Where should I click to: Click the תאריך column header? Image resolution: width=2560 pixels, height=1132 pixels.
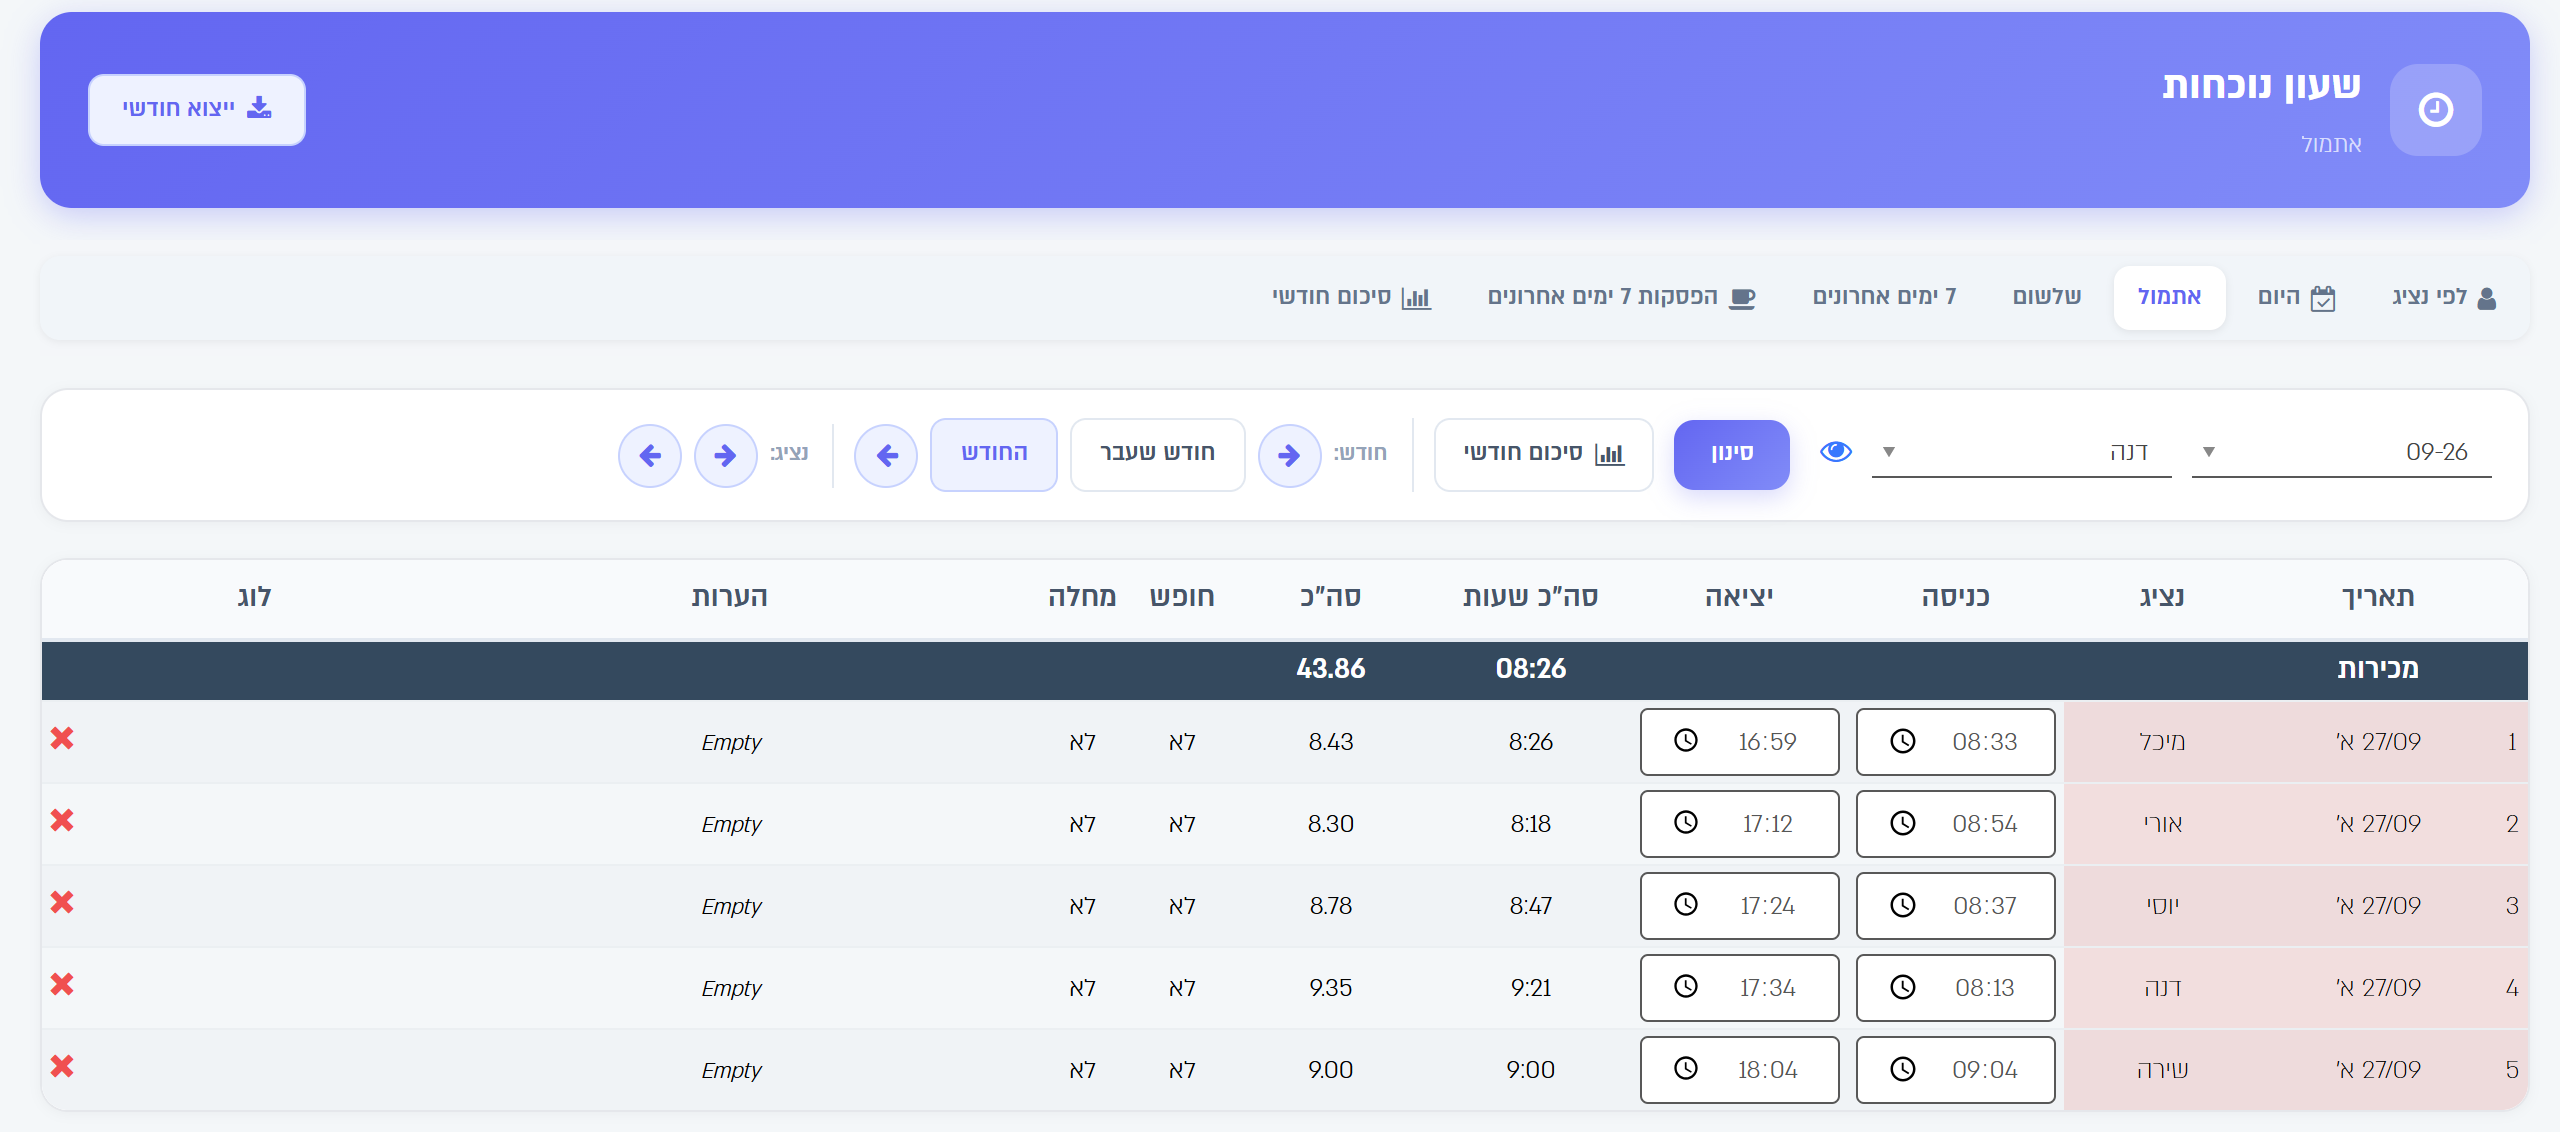(2377, 597)
